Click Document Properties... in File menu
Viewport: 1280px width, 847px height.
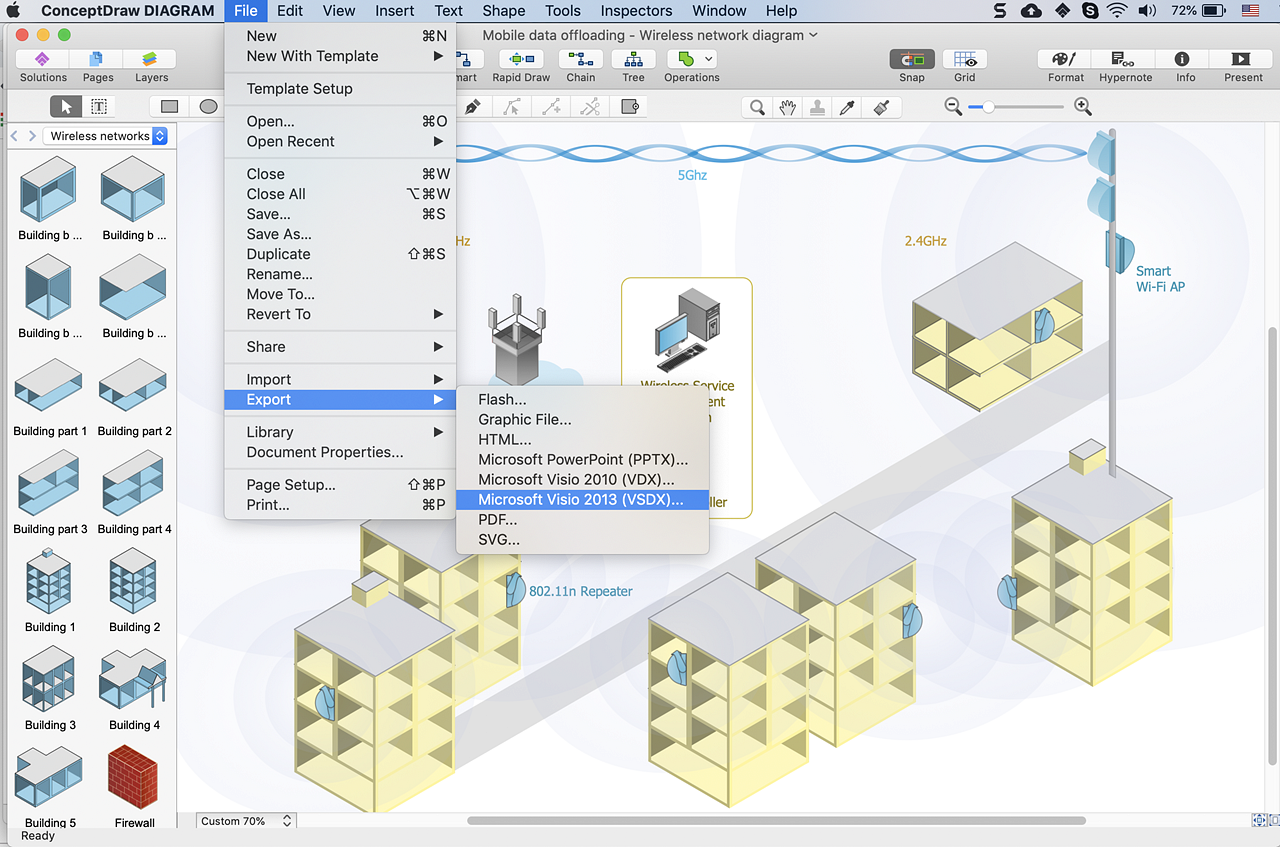pyautogui.click(x=325, y=452)
